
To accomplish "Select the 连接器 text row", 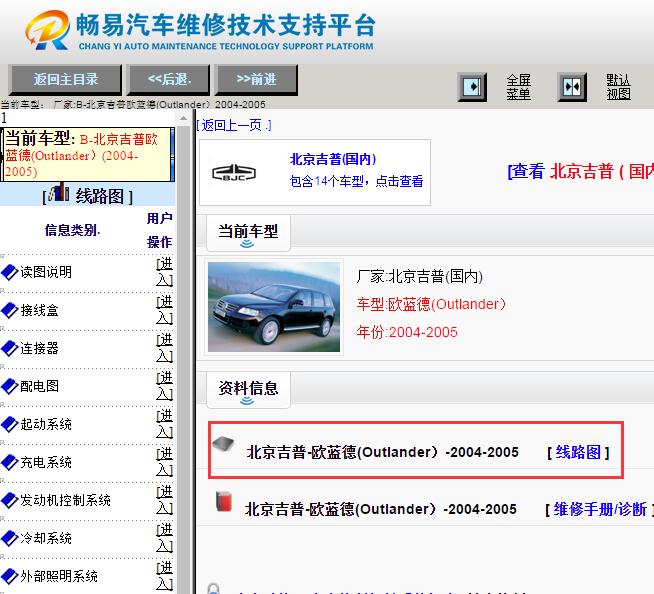I will [x=40, y=348].
